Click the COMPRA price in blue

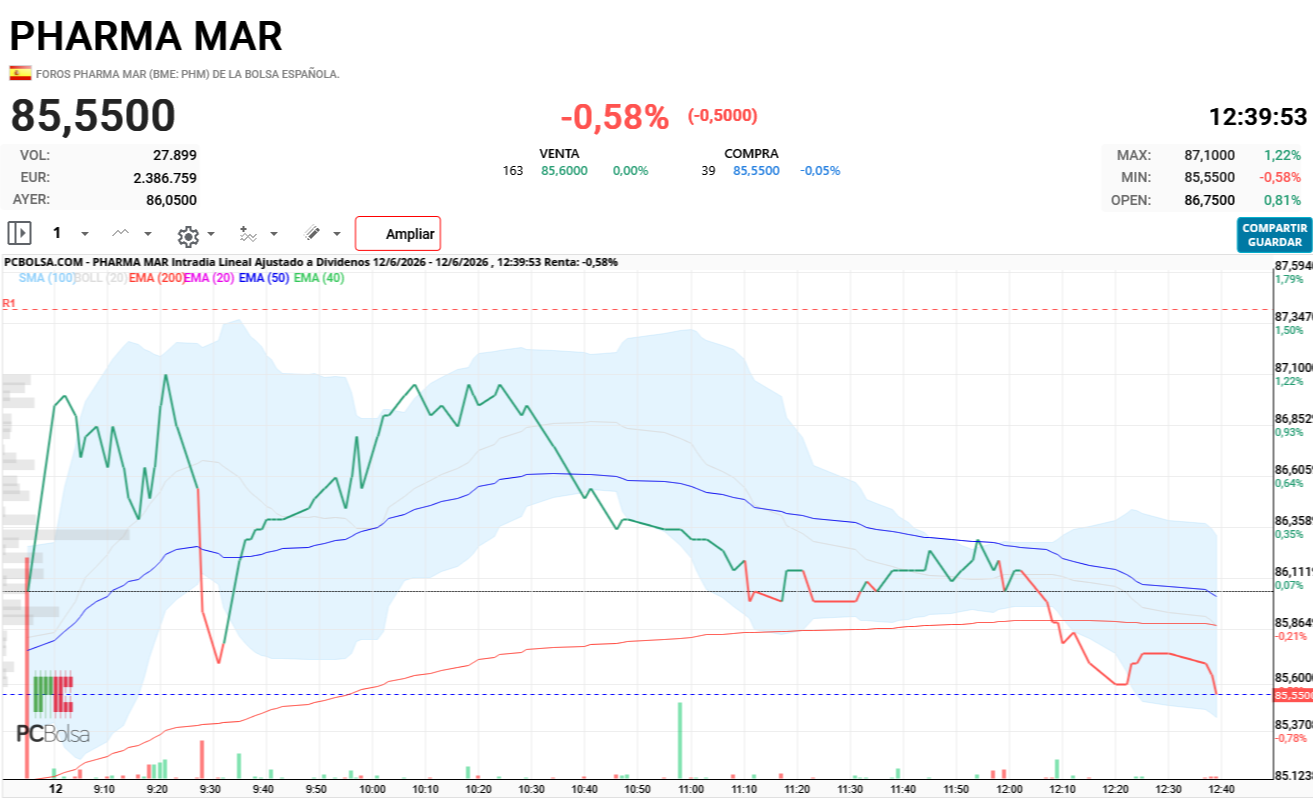(757, 171)
